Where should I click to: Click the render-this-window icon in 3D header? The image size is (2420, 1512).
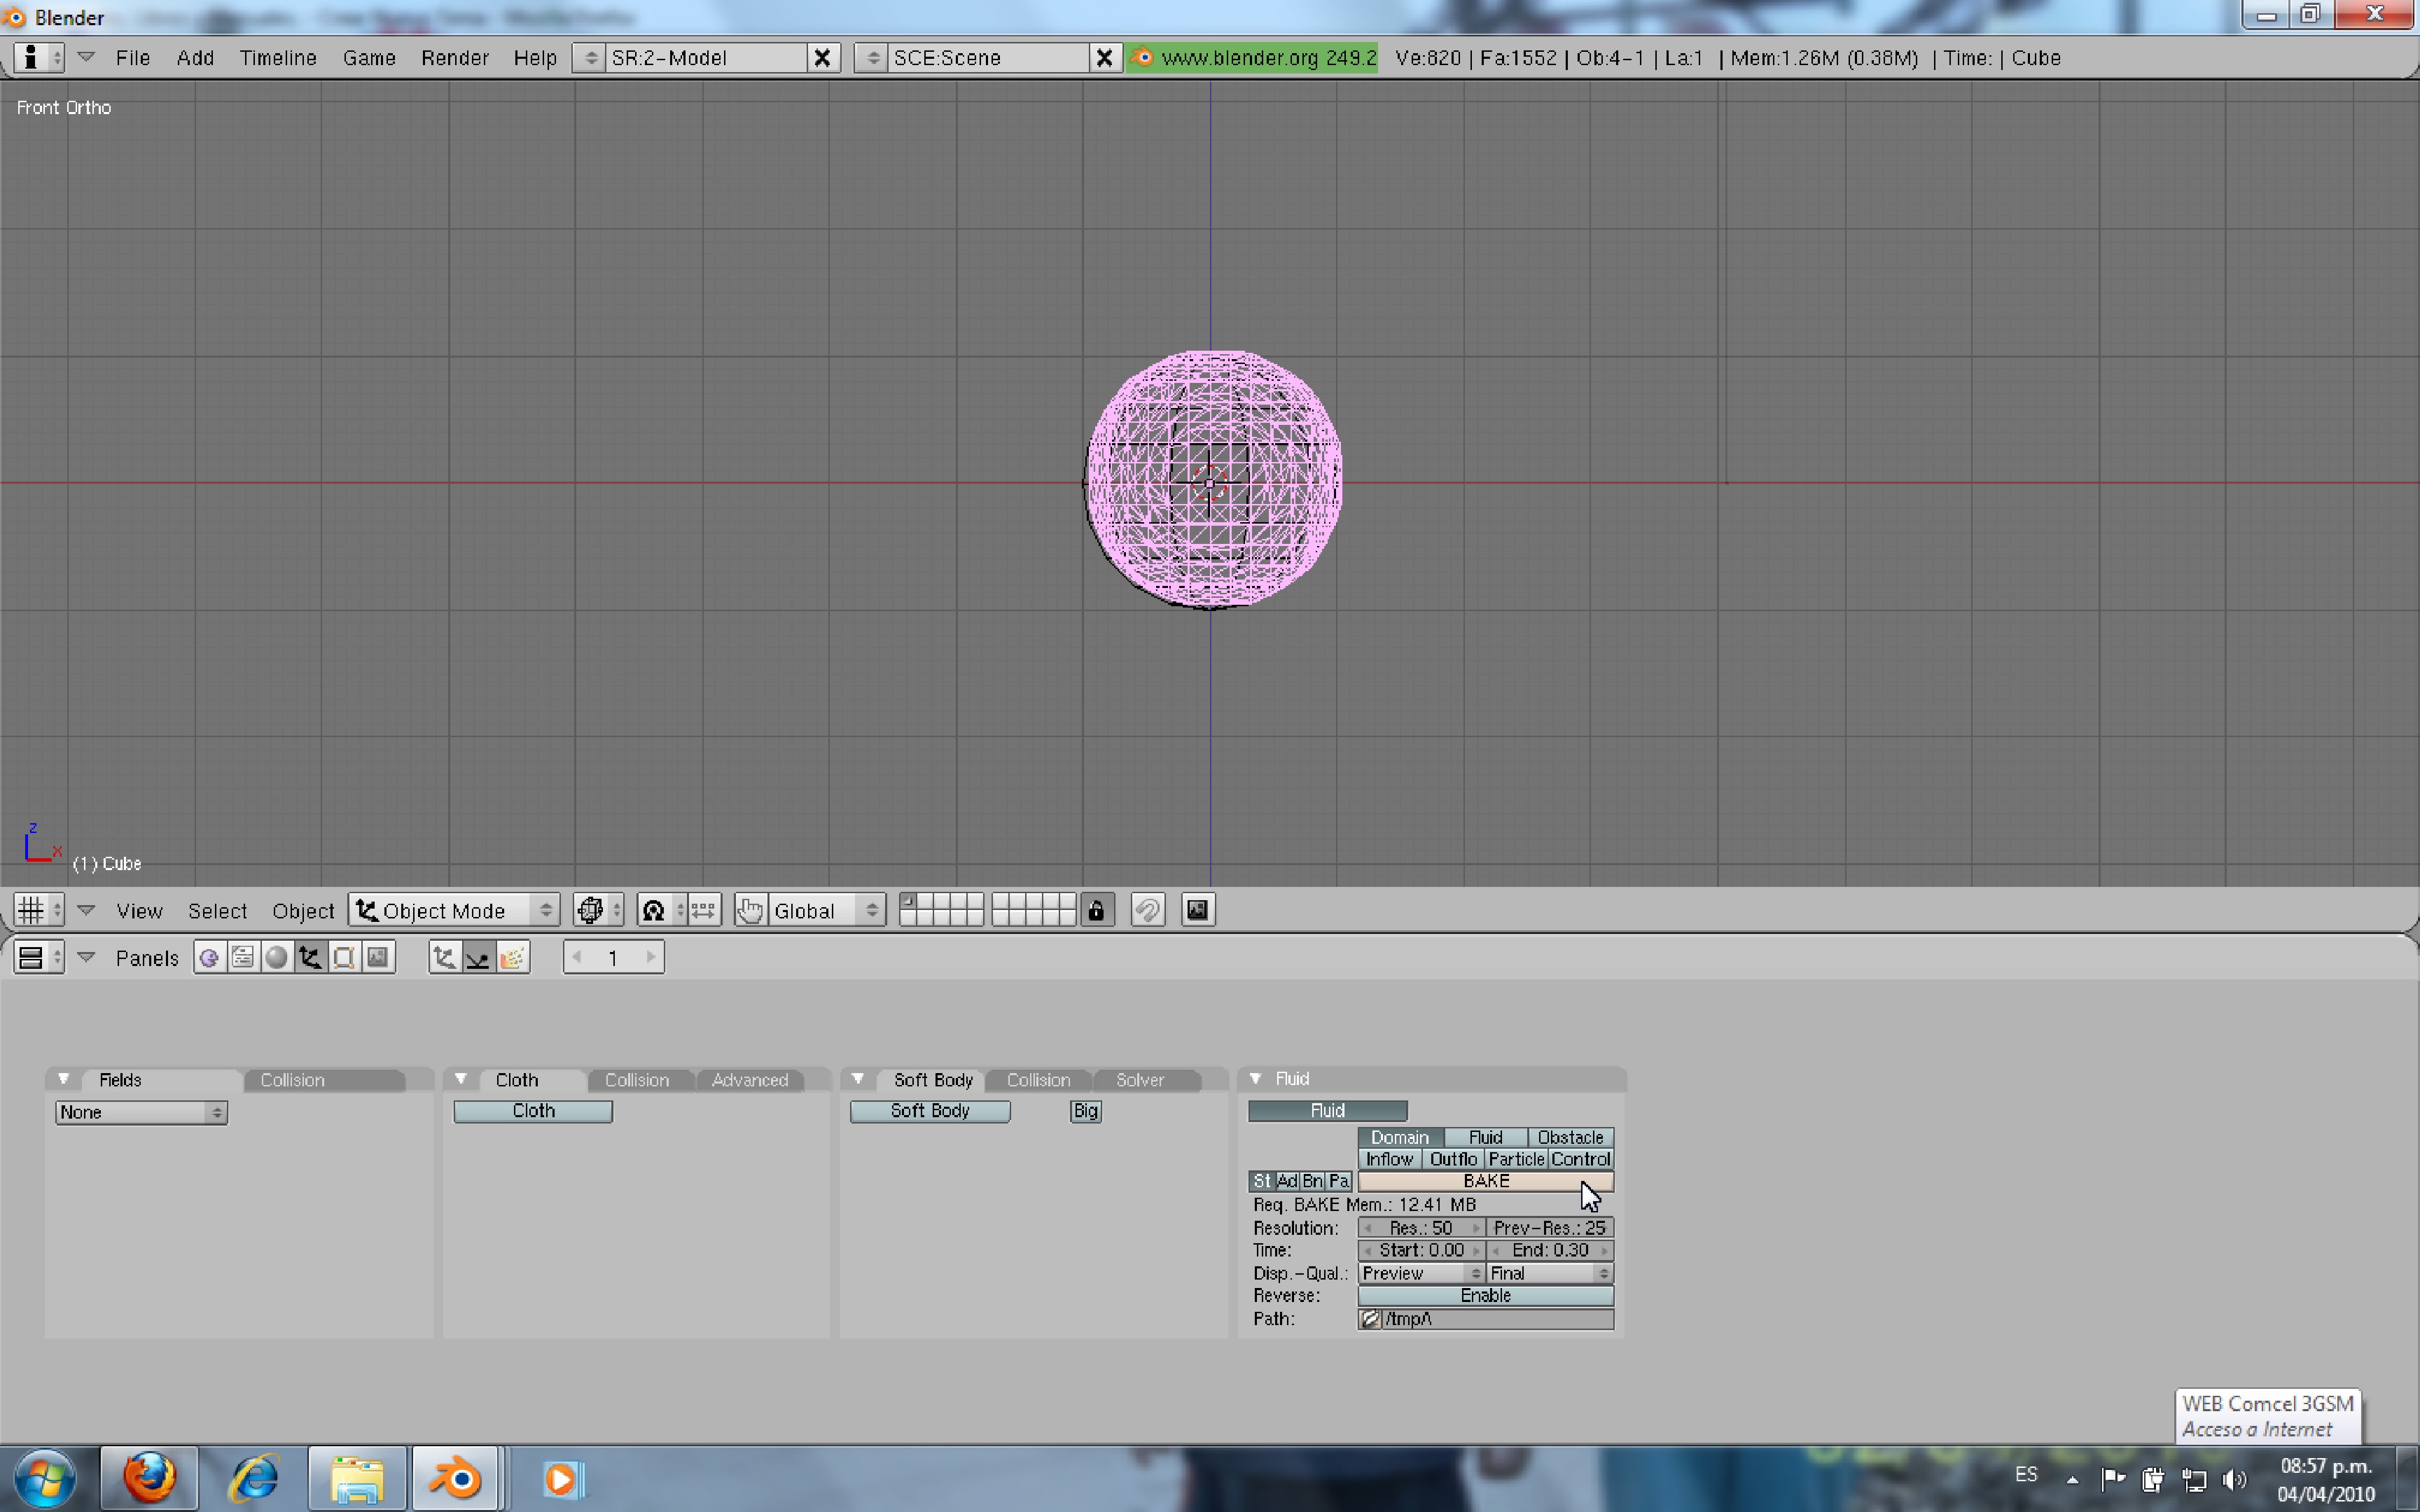(x=1197, y=910)
